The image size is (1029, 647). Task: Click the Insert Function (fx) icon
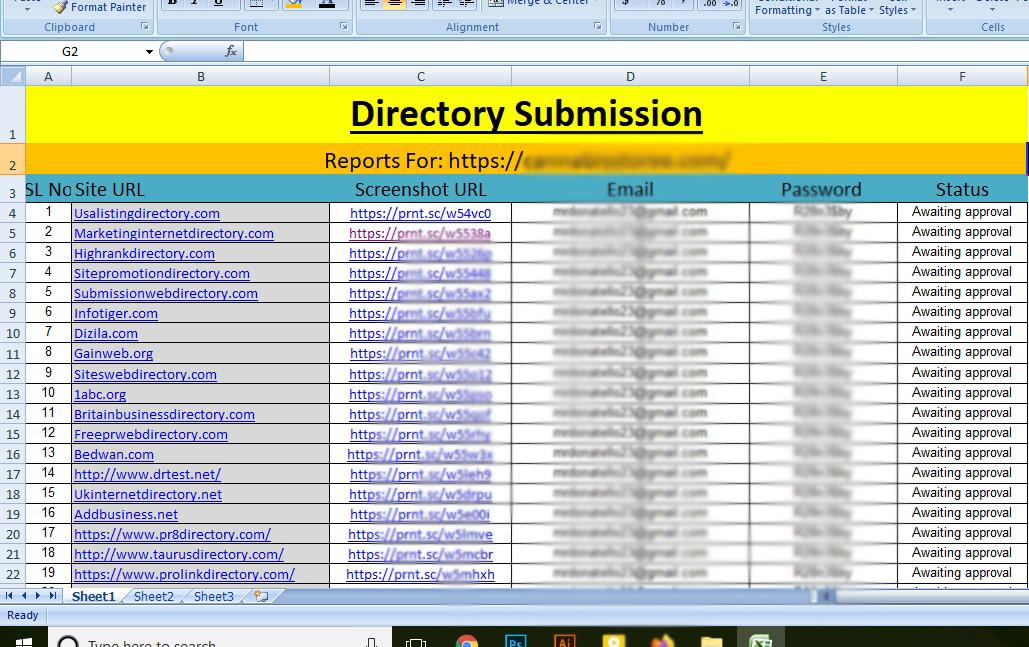(x=232, y=50)
